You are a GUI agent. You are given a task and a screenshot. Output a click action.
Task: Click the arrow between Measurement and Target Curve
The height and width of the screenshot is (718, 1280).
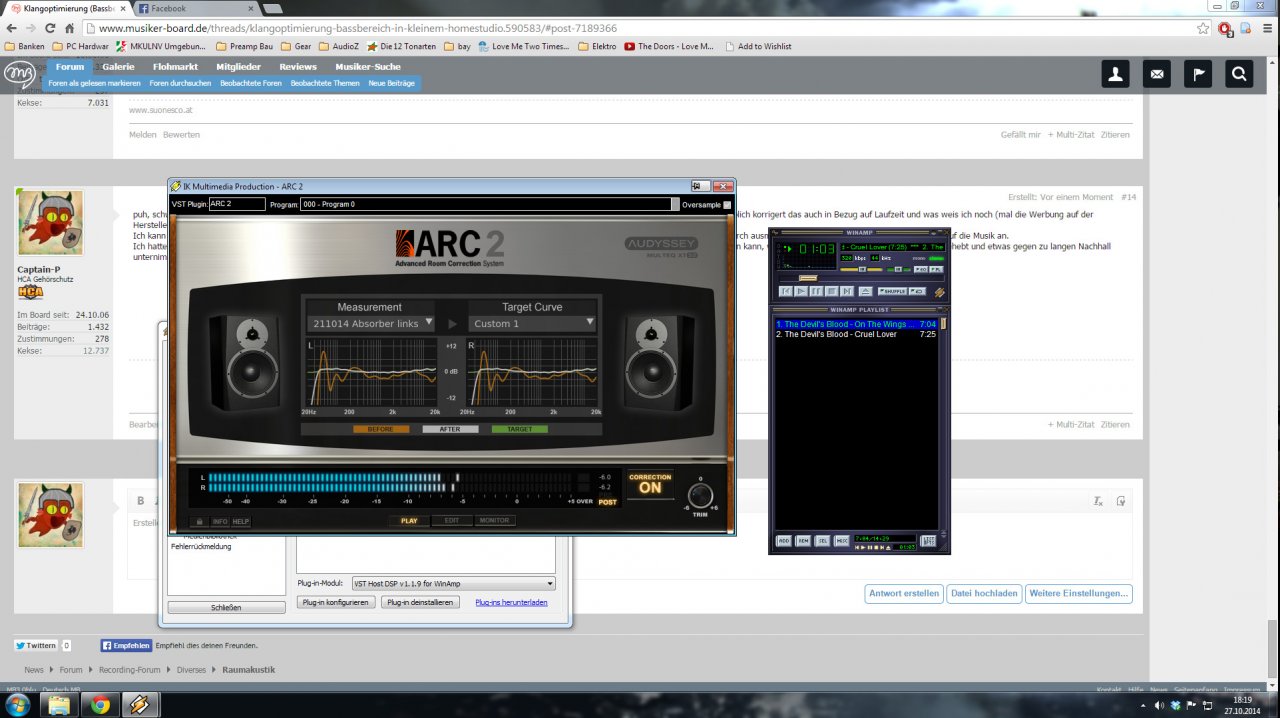click(x=452, y=323)
